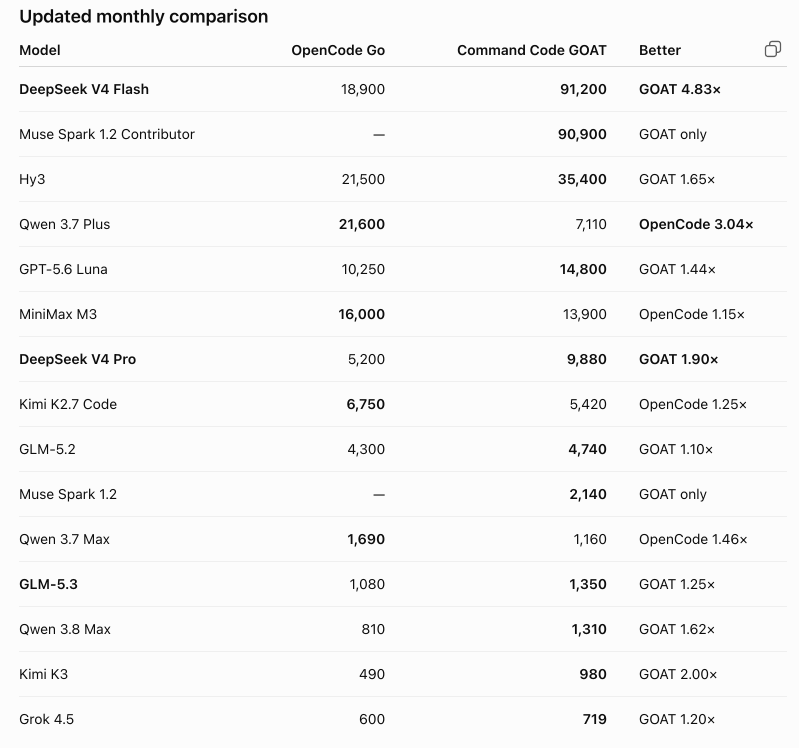
Task: Select the Model column header
Action: [40, 50]
